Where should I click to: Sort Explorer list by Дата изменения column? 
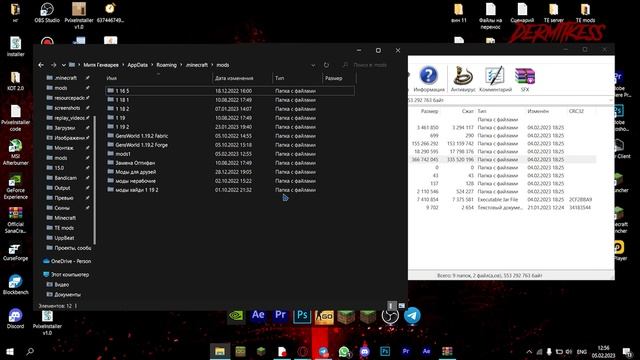[242, 78]
